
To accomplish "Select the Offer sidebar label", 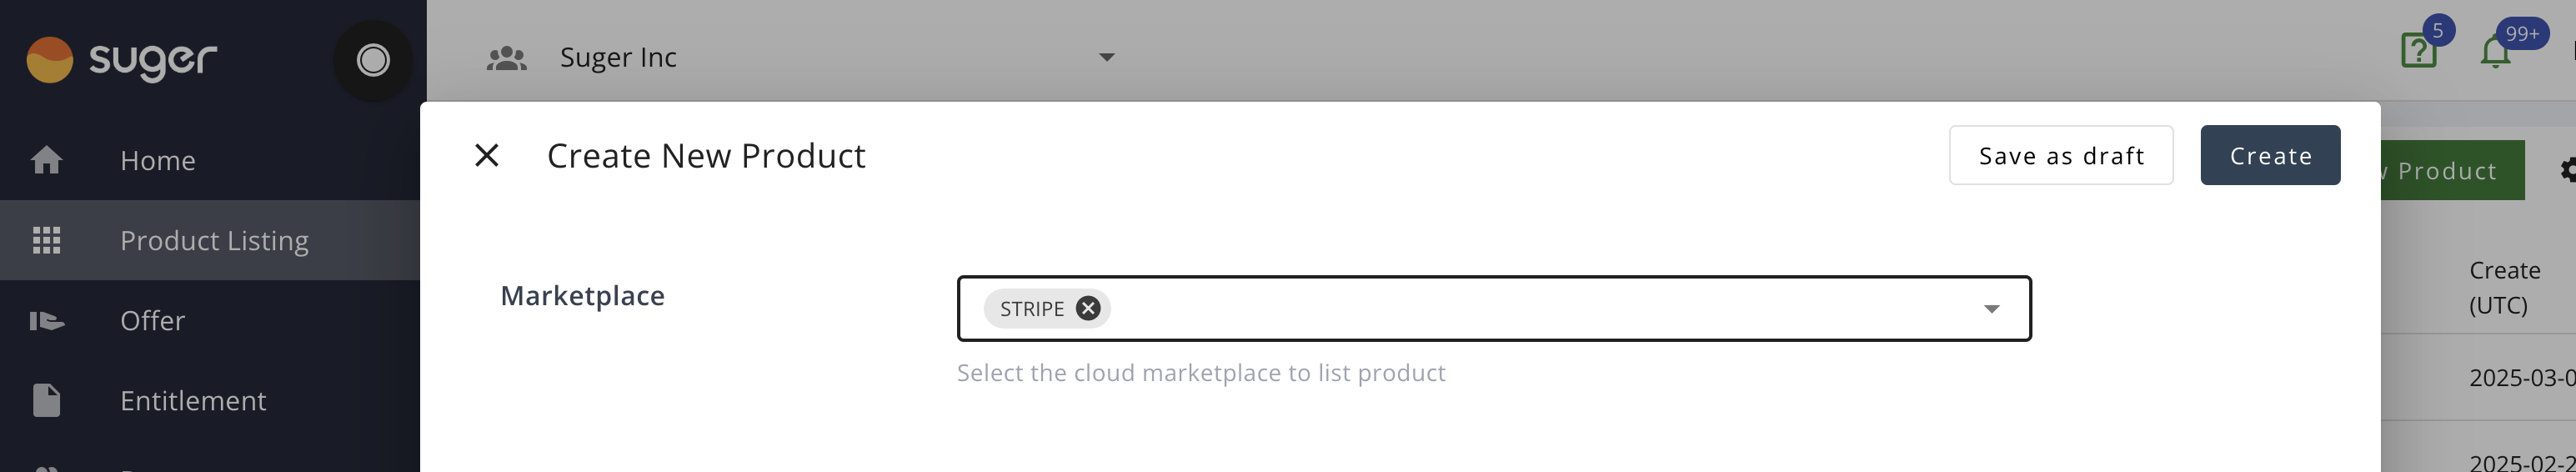I will tap(152, 320).
